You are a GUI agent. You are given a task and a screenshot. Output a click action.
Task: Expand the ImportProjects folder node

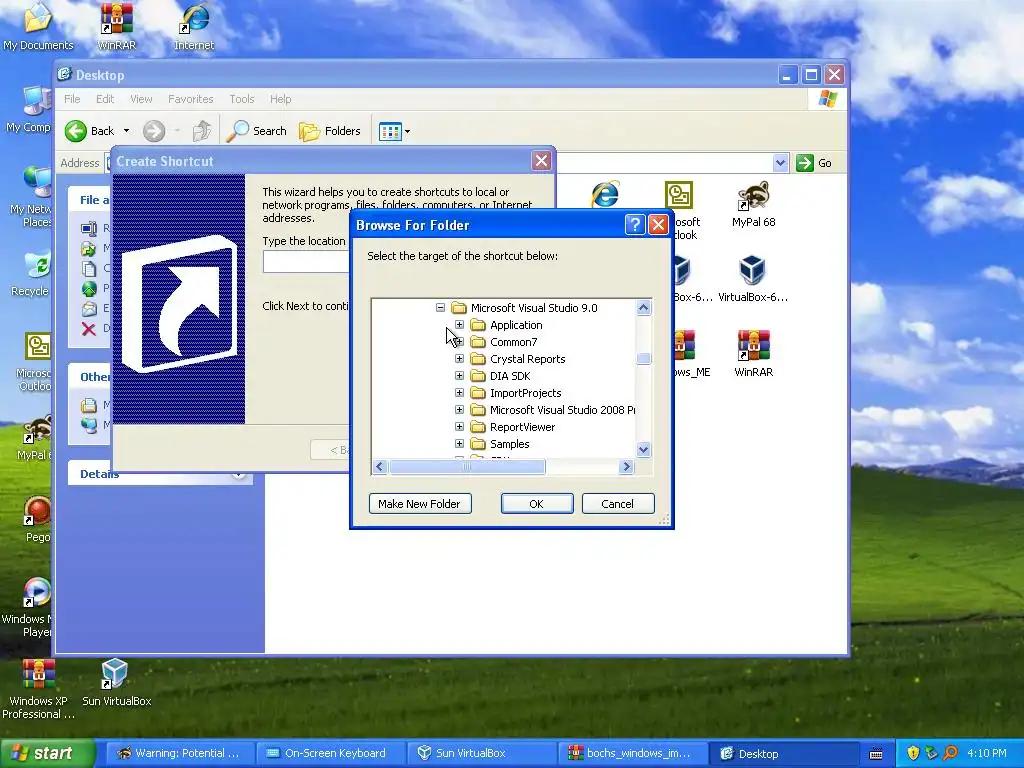click(x=459, y=392)
